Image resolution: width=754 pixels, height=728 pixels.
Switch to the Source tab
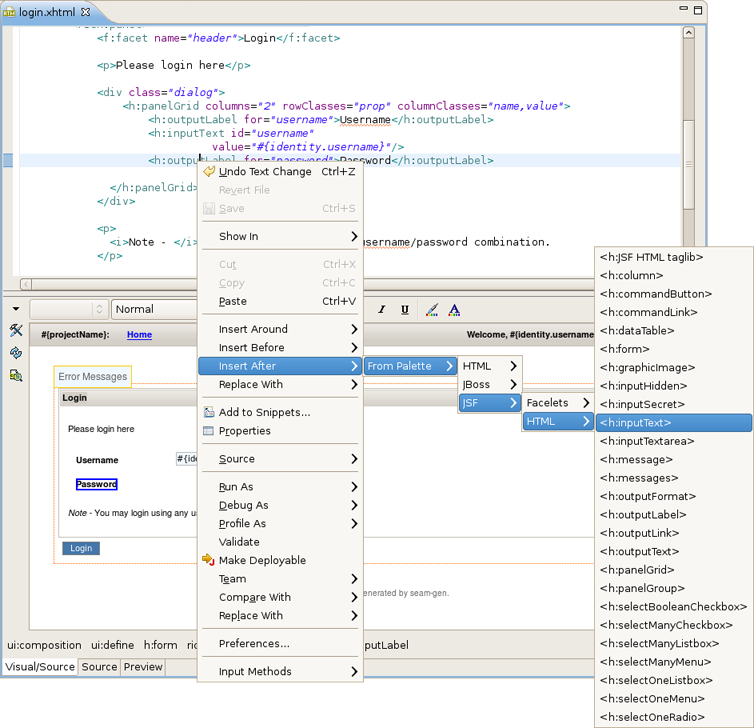(x=99, y=667)
